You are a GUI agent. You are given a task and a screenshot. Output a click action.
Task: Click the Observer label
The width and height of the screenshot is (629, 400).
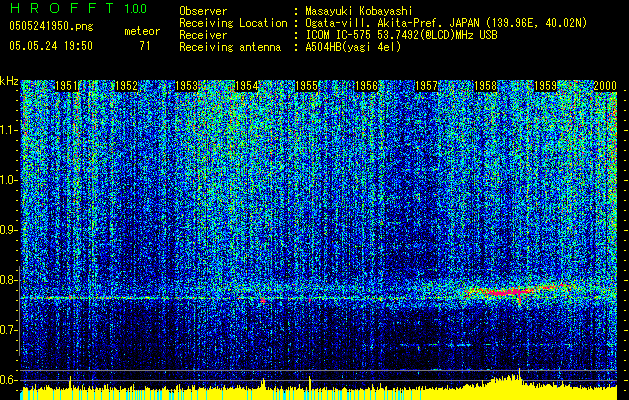203,11
